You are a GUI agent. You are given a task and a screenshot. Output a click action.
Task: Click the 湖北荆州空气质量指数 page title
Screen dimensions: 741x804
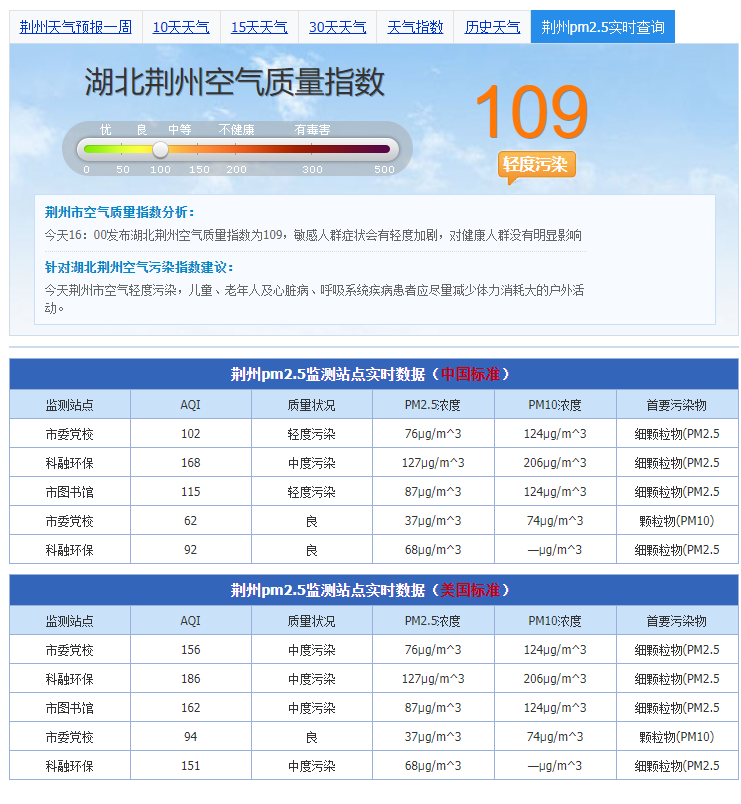[234, 82]
